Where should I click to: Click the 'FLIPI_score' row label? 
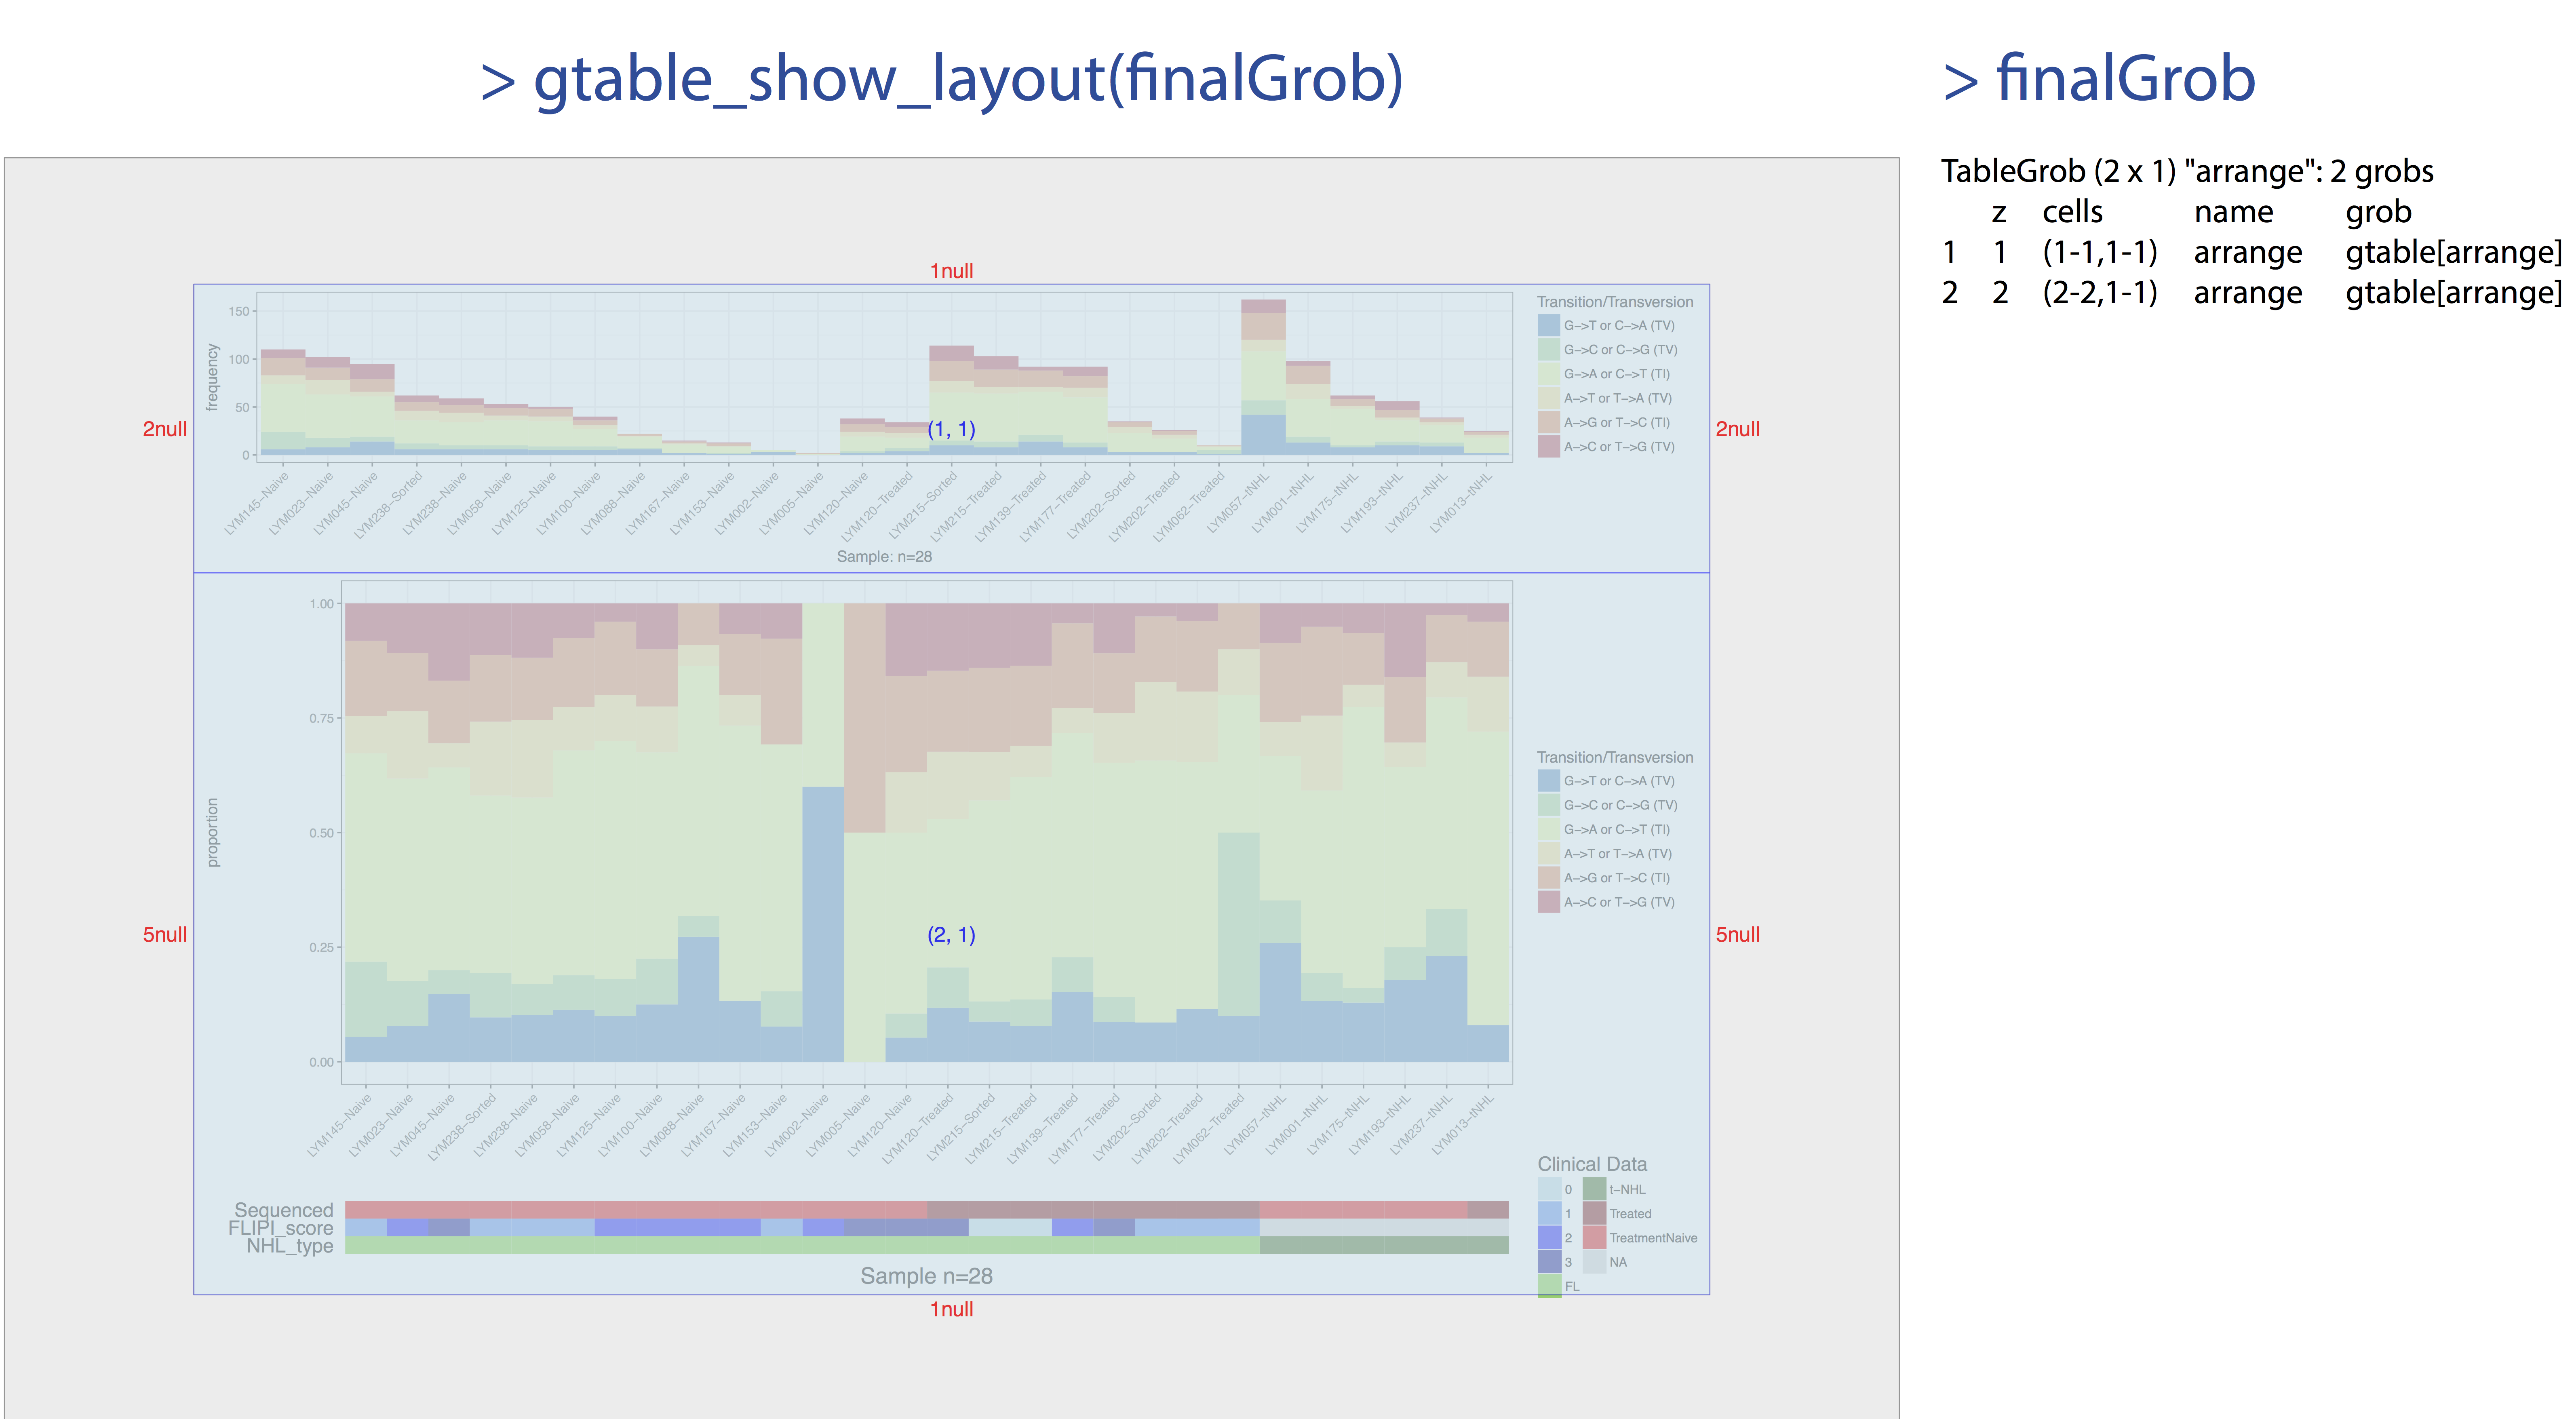281,1228
